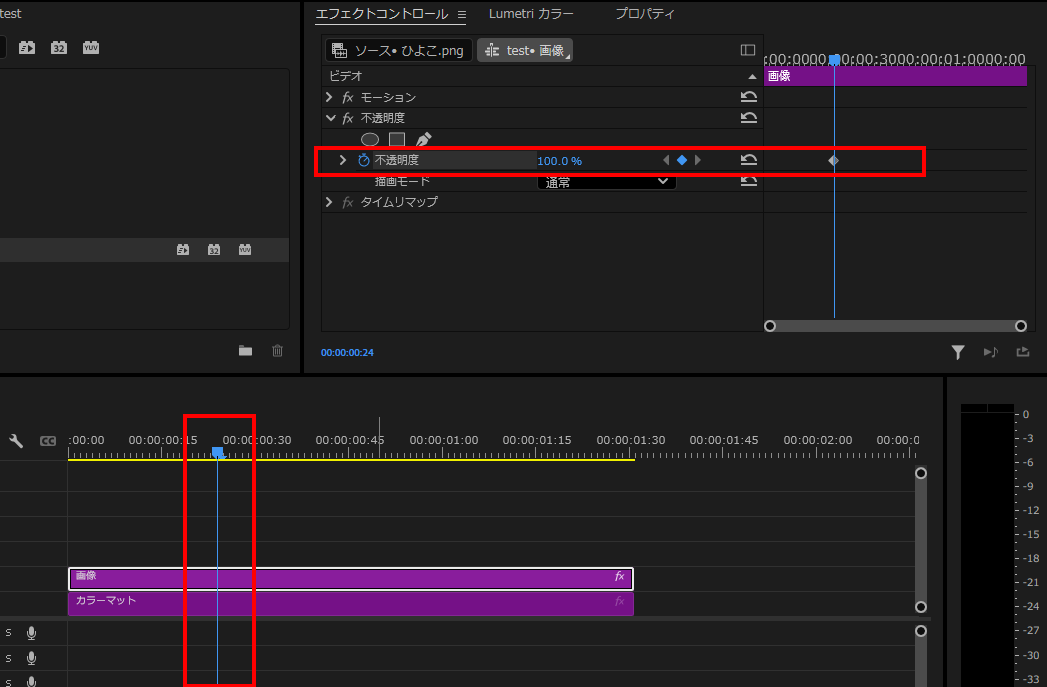Open the 描画モード blend mode dropdown
The width and height of the screenshot is (1047, 687).
point(606,182)
